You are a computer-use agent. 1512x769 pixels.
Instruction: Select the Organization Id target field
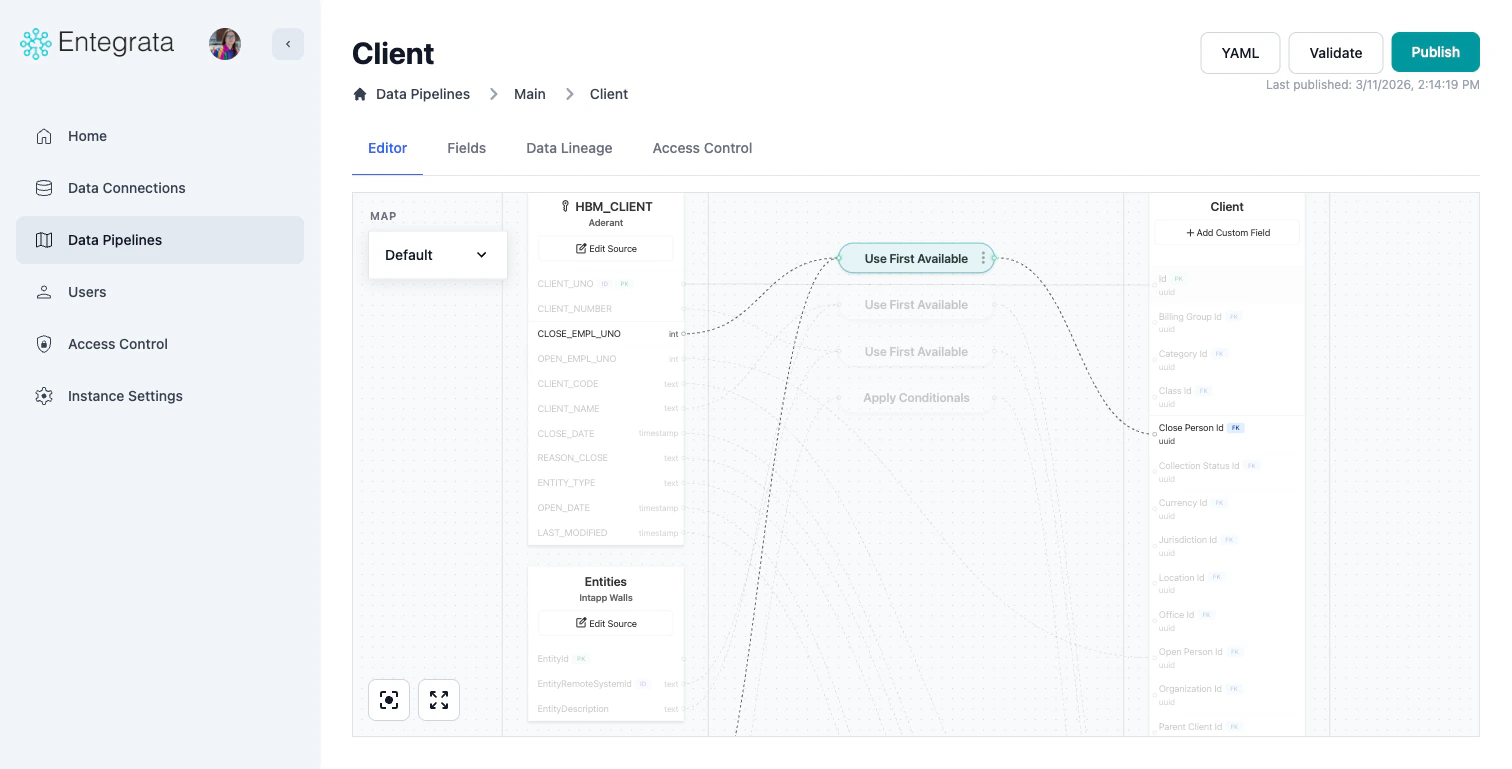tap(1227, 695)
